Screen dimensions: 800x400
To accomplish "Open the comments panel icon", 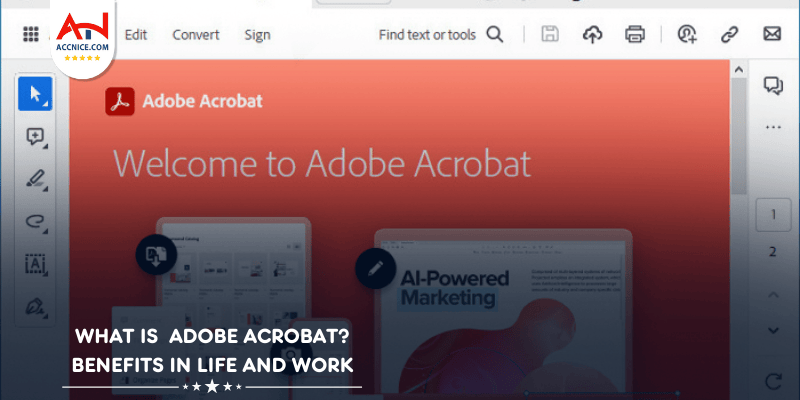I will pyautogui.click(x=773, y=85).
